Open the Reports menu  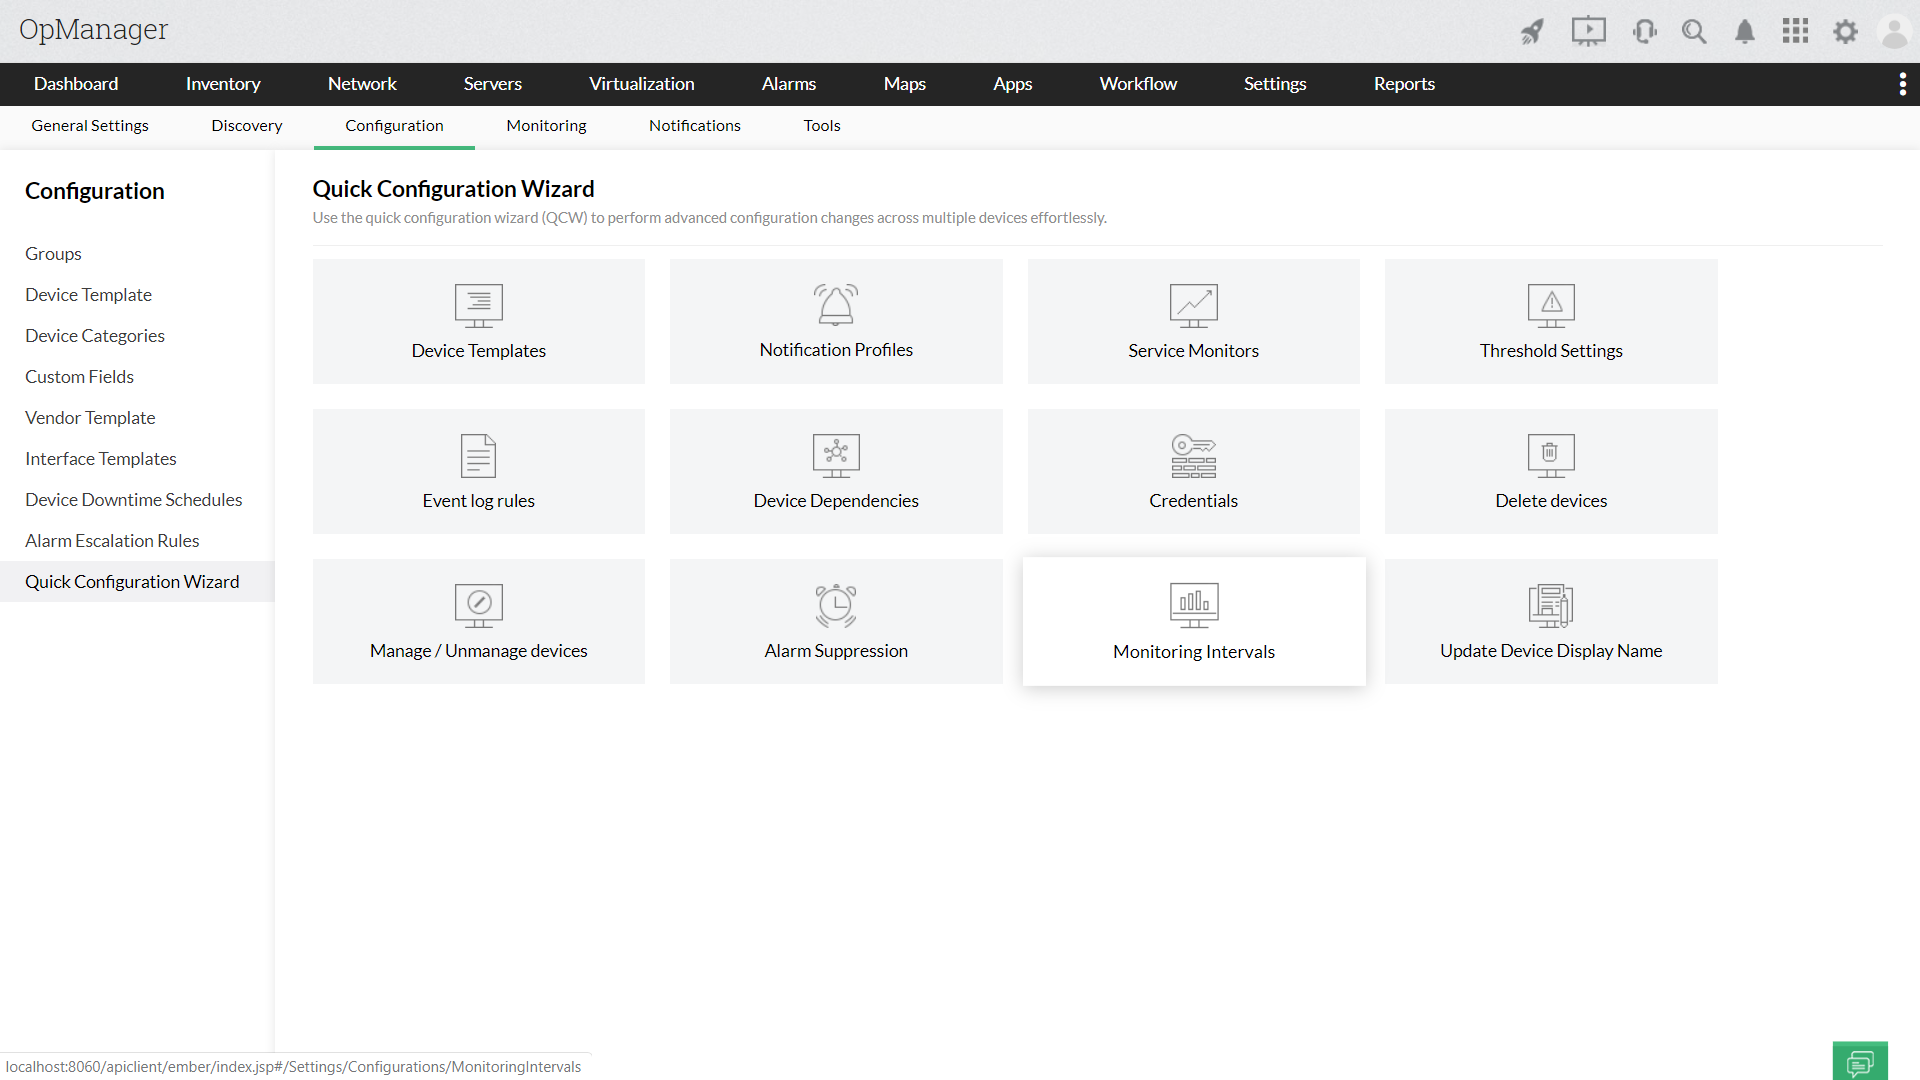(x=1404, y=84)
